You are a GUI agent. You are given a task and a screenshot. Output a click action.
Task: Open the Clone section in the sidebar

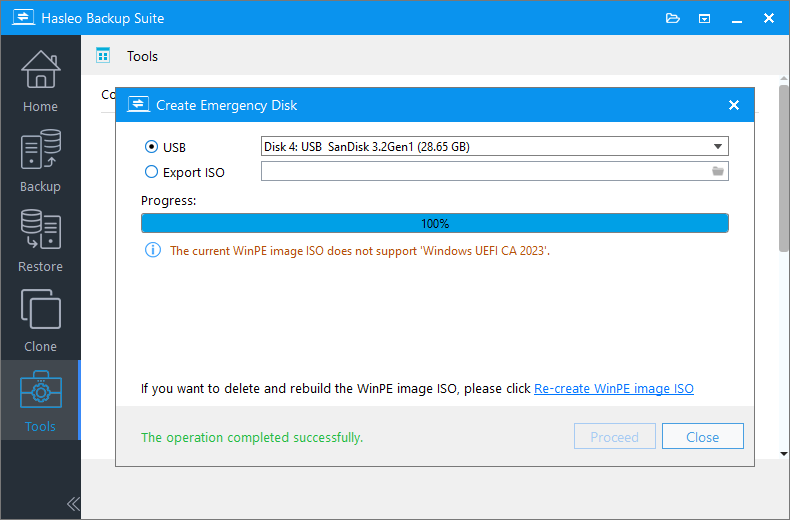click(40, 320)
